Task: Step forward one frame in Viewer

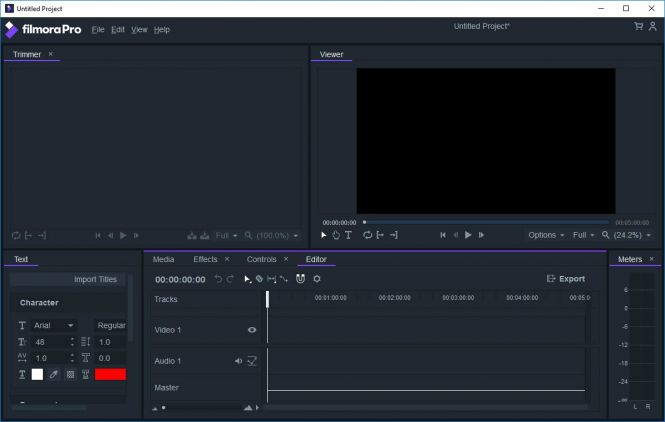Action: click(x=481, y=235)
